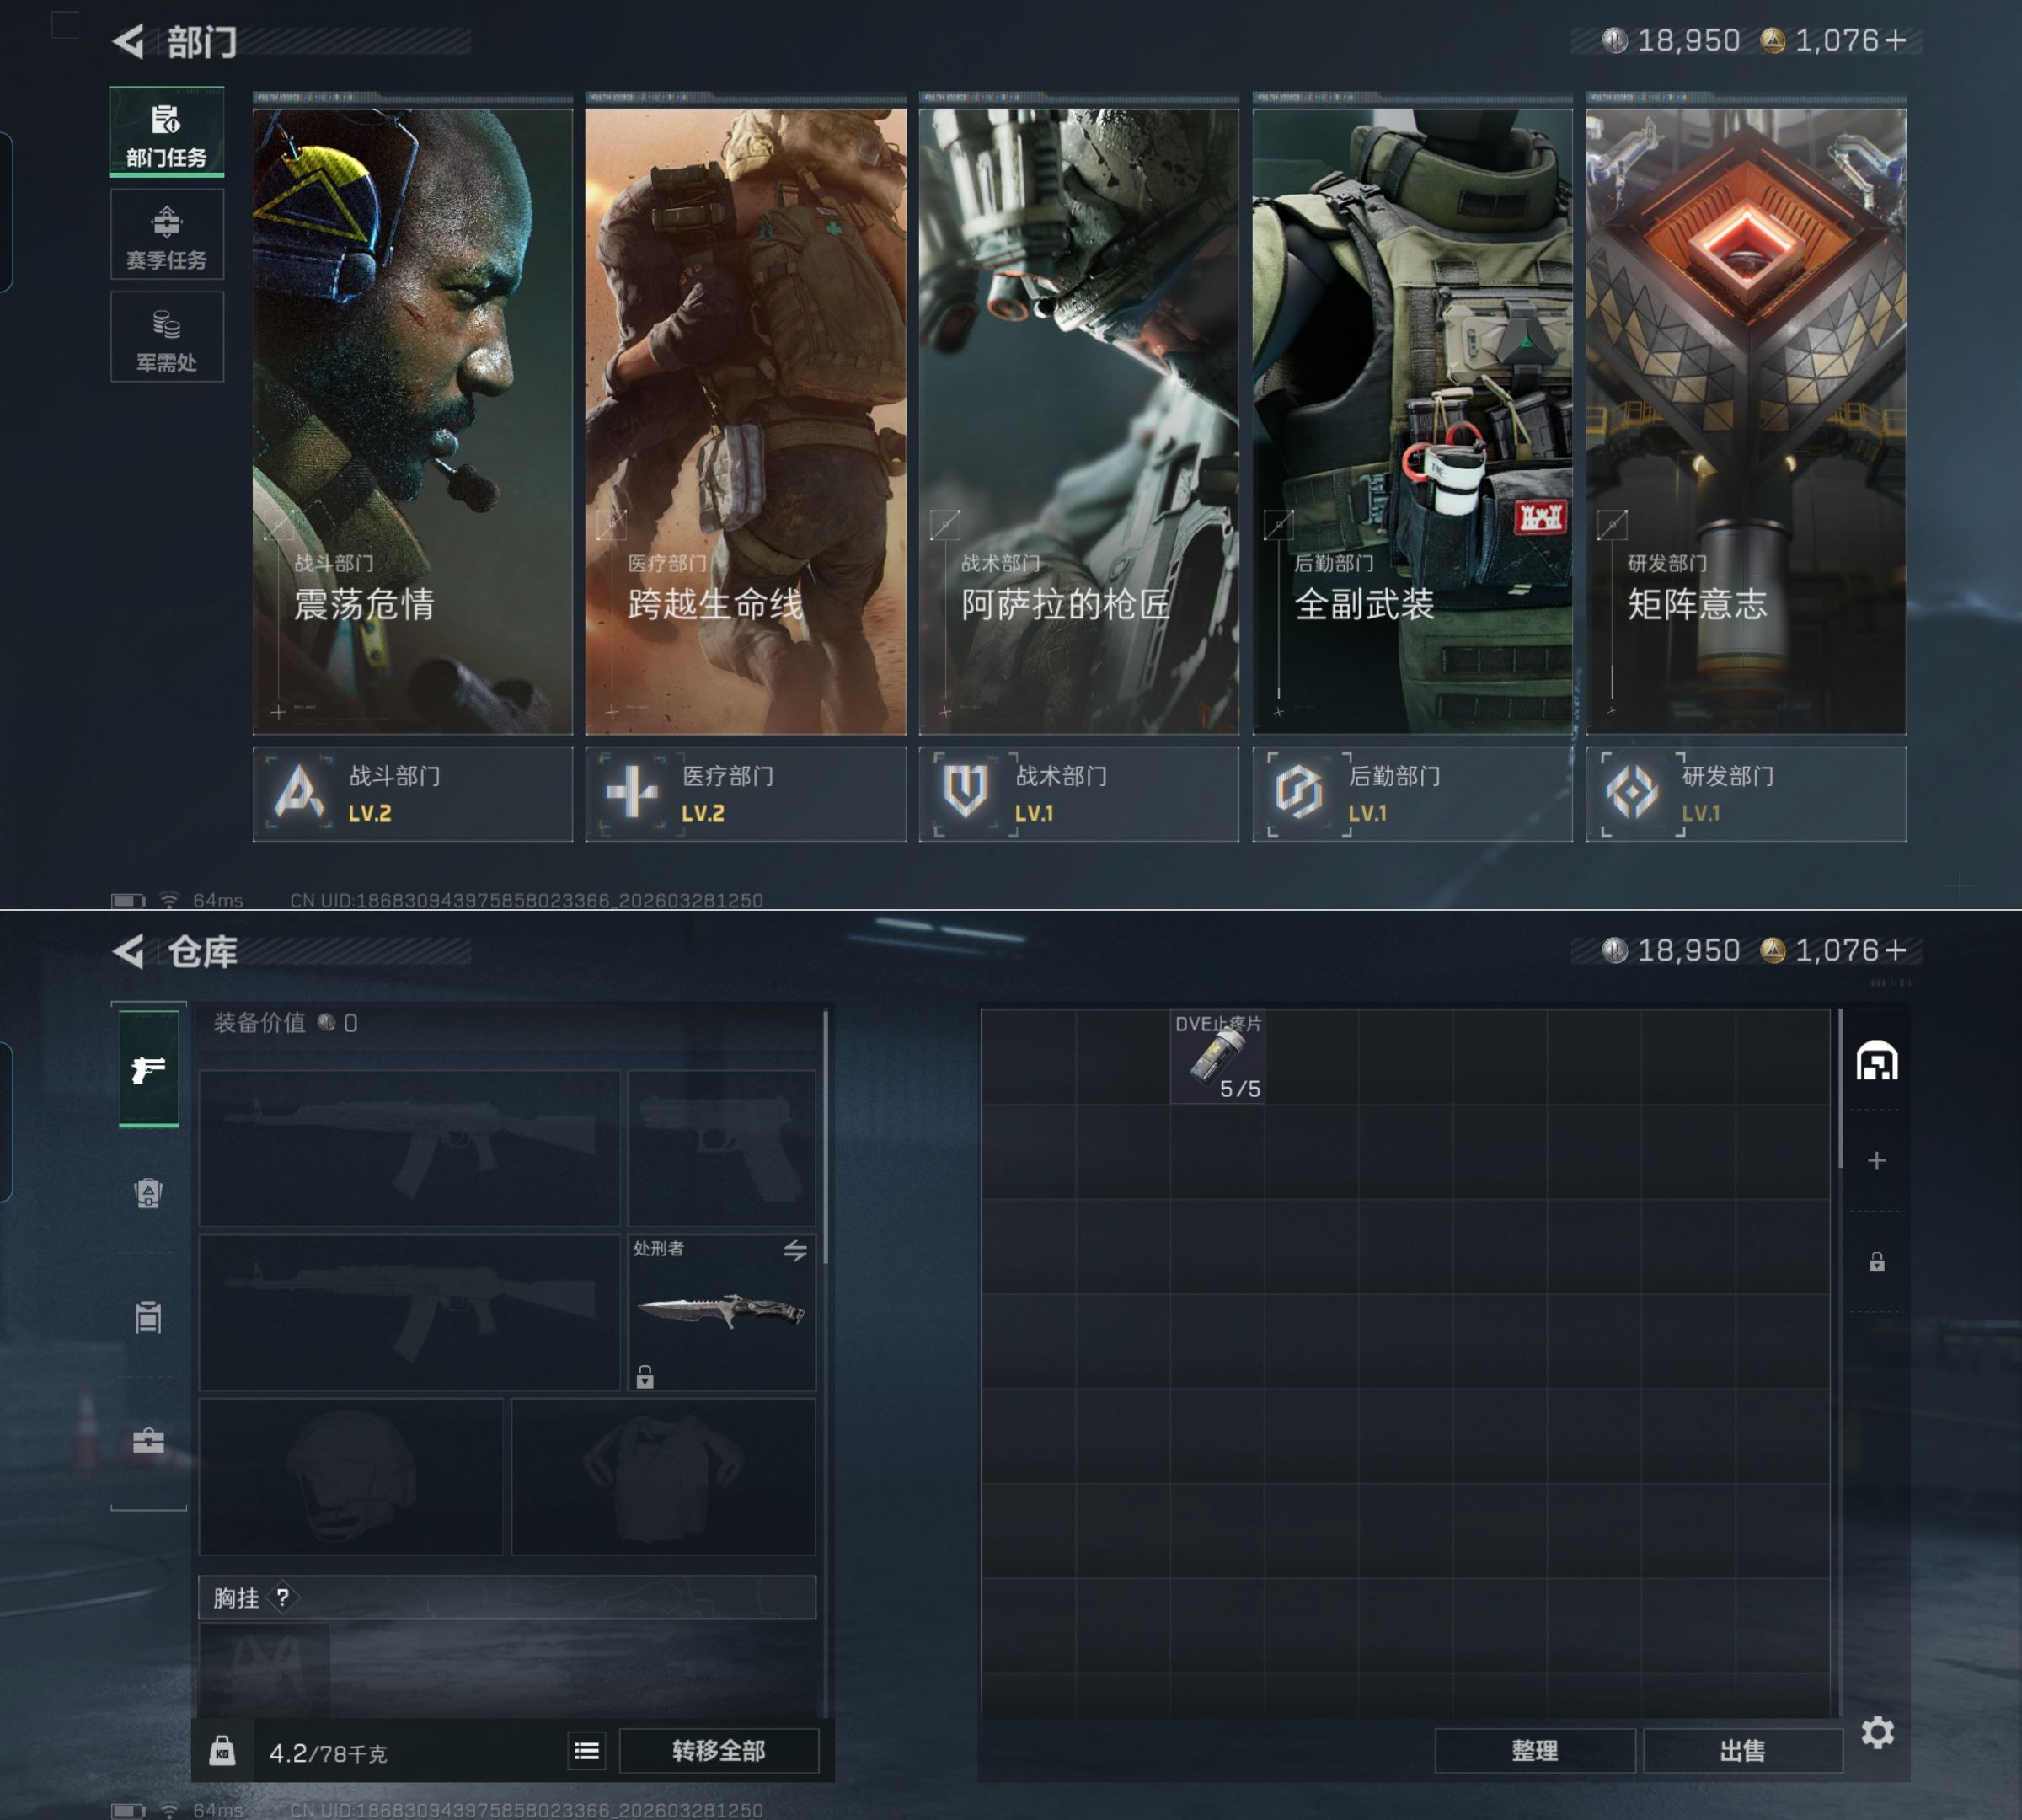Image resolution: width=2022 pixels, height=1820 pixels.
Task: Select DVE止疼片 item in storage grid
Action: (1217, 1058)
